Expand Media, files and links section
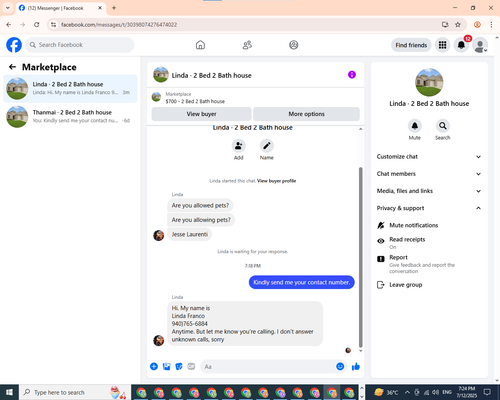 point(429,191)
